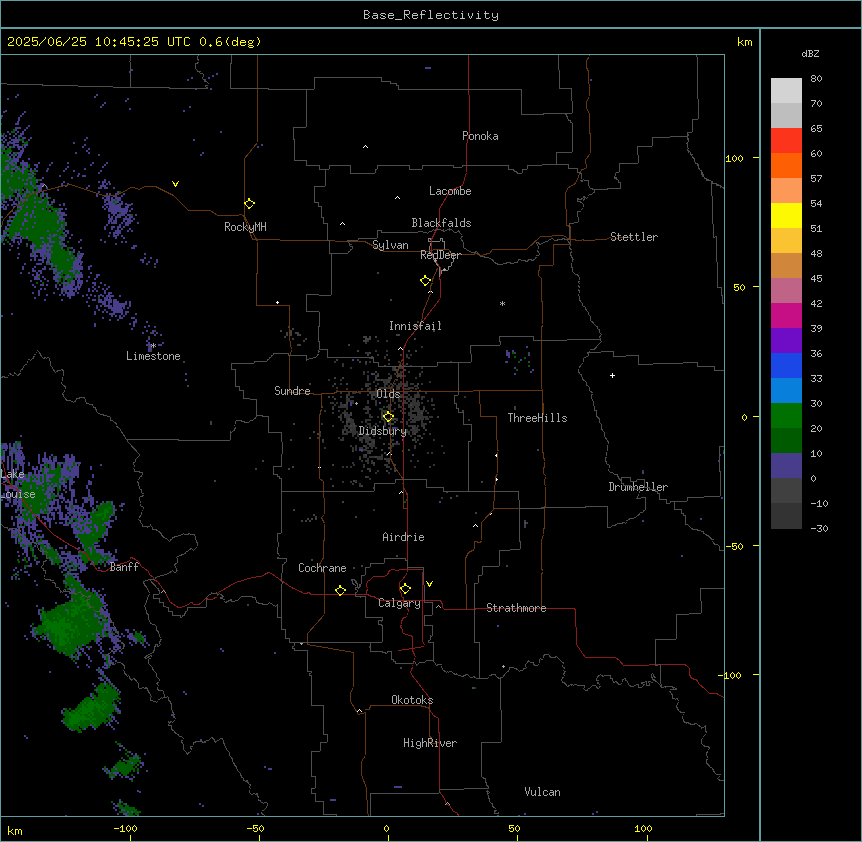Pick the 57 to 60 dBZ orange swatch
Image resolution: width=862 pixels, height=842 pixels.
click(786, 165)
